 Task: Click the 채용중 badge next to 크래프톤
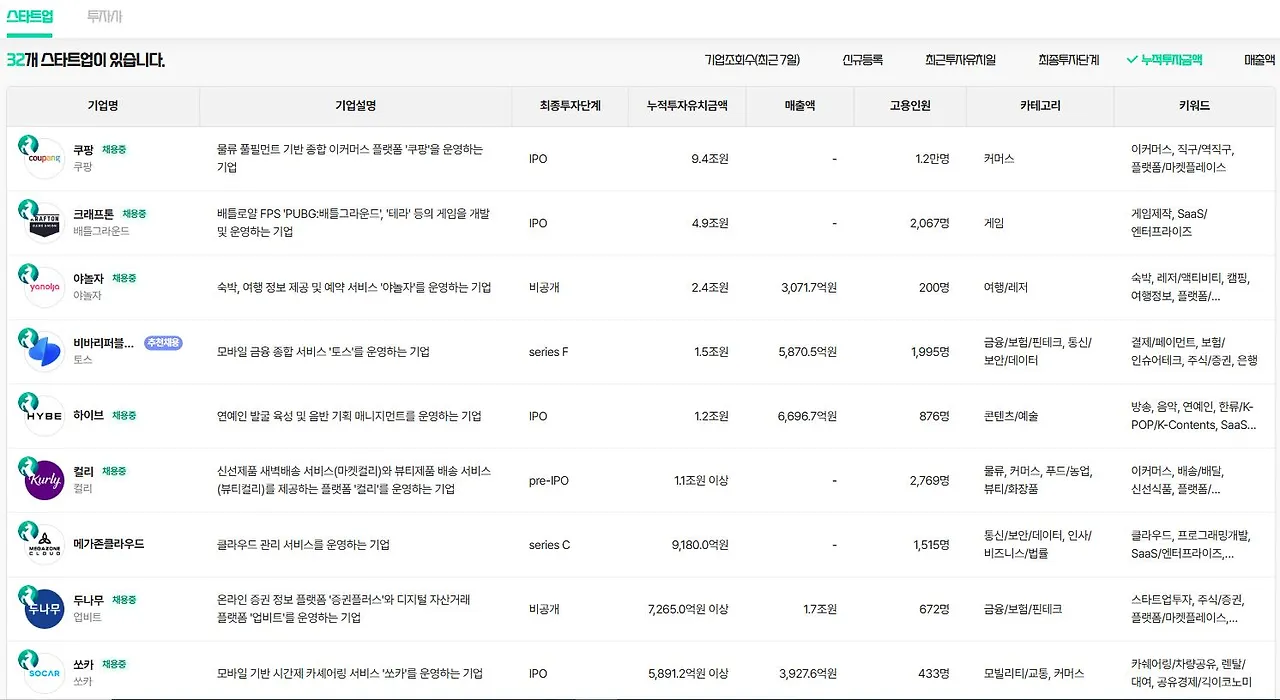pos(136,214)
